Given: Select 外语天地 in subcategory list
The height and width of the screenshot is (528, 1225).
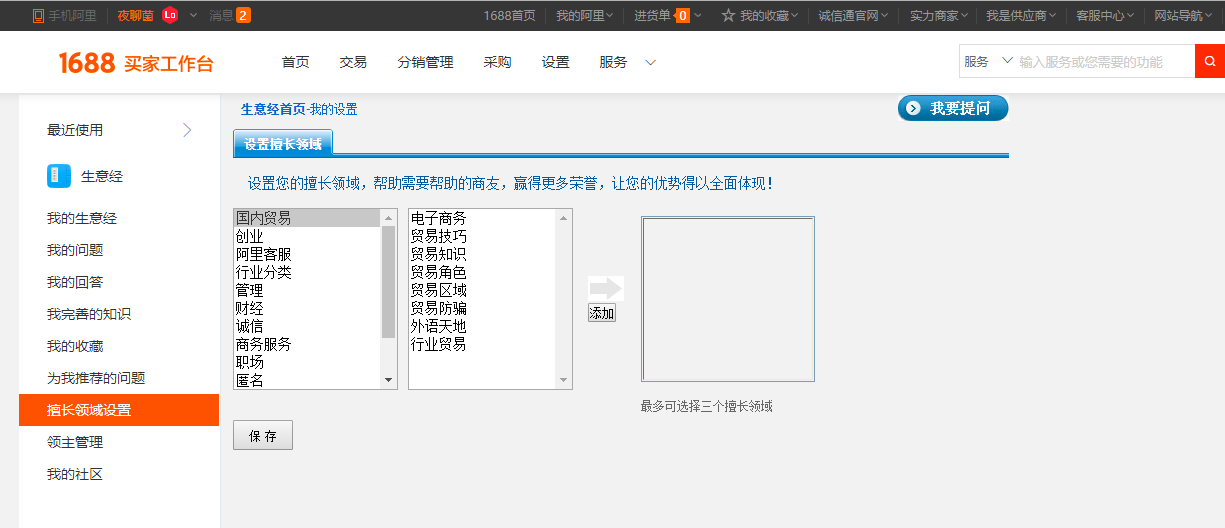Looking at the screenshot, I should 483,326.
